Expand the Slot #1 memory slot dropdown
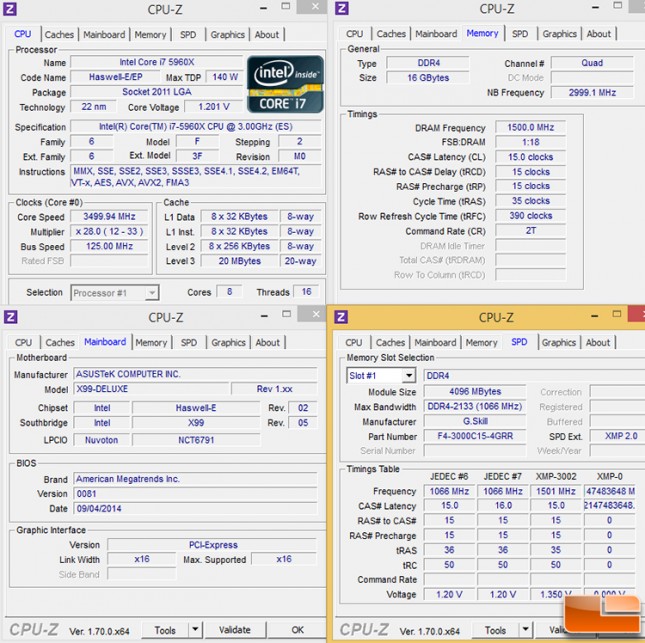This screenshot has width=645, height=643. tap(381, 376)
